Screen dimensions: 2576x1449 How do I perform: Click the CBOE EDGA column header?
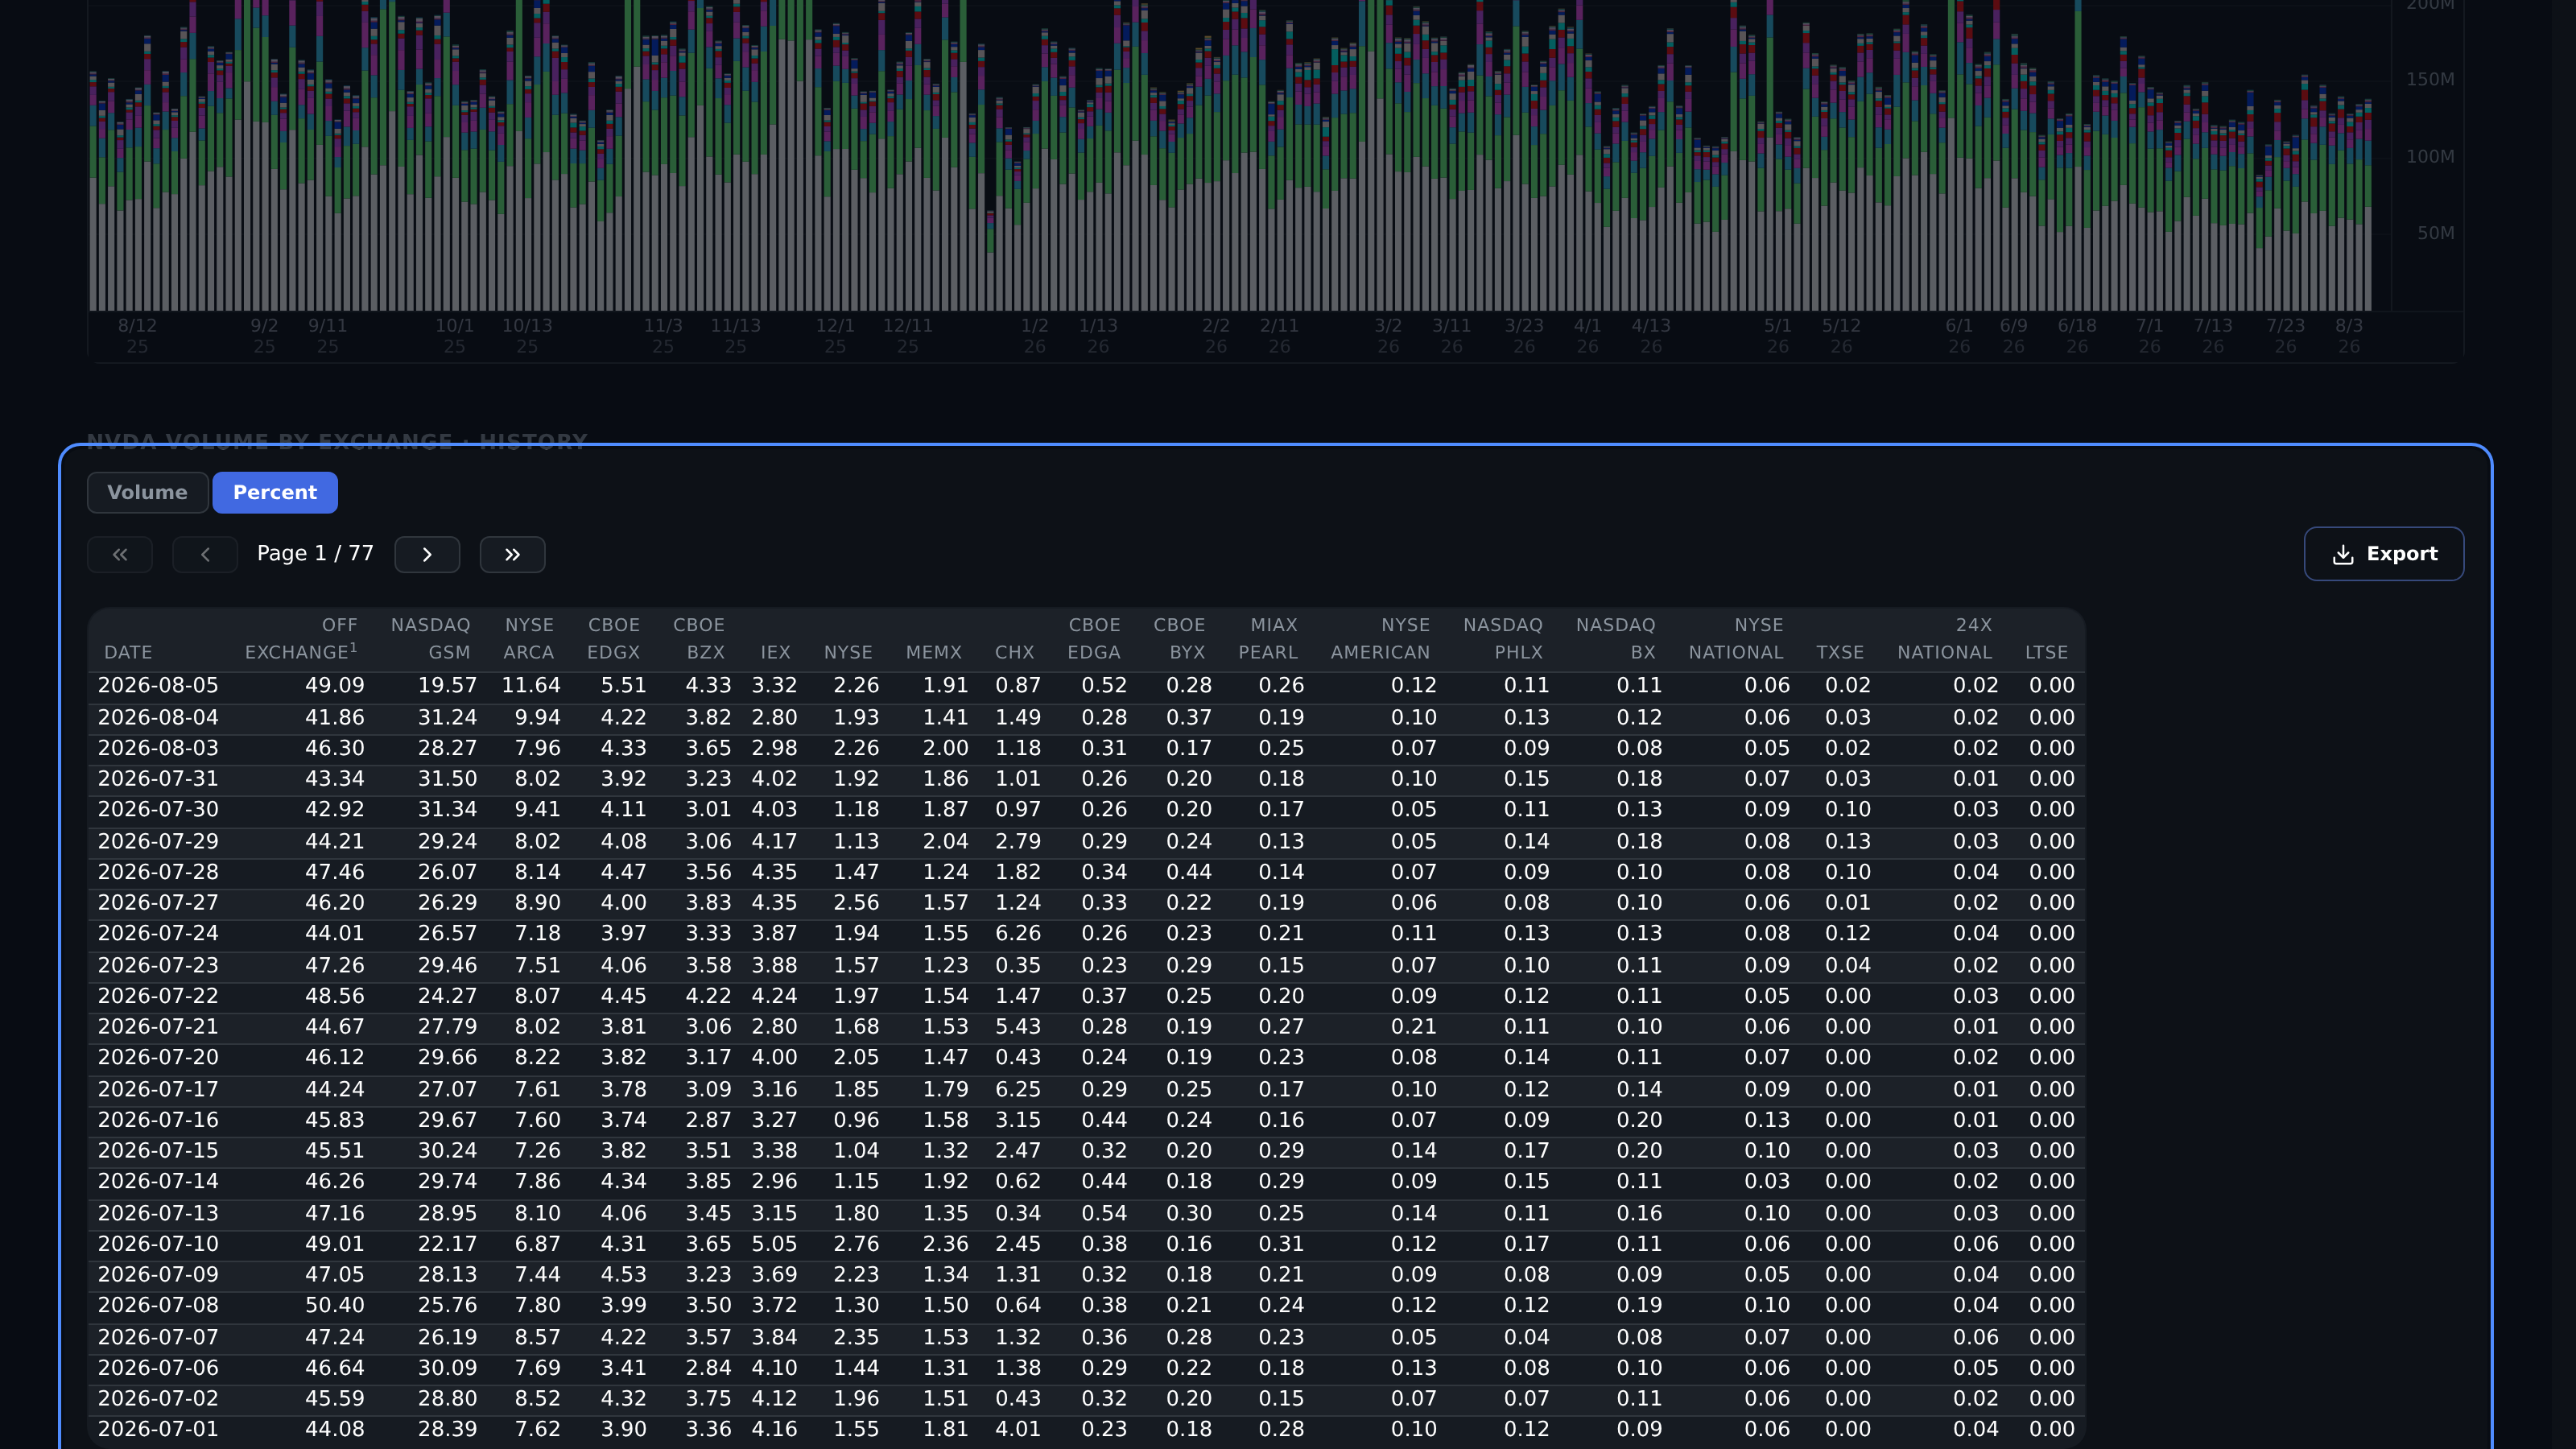[1094, 638]
